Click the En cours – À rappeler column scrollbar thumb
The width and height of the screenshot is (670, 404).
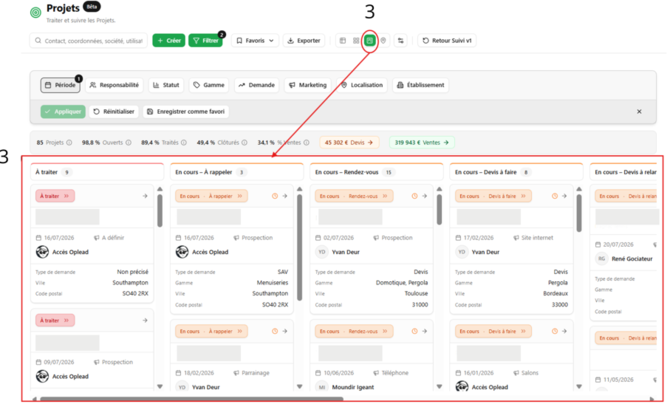[300, 247]
